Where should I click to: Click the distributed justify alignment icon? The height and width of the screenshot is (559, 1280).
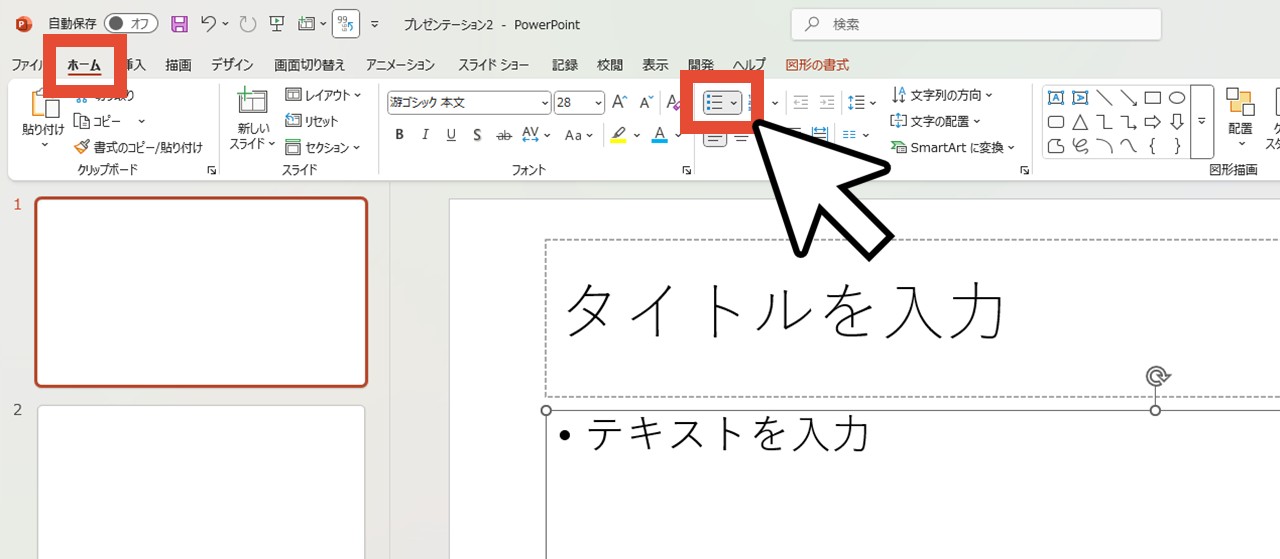click(x=820, y=134)
